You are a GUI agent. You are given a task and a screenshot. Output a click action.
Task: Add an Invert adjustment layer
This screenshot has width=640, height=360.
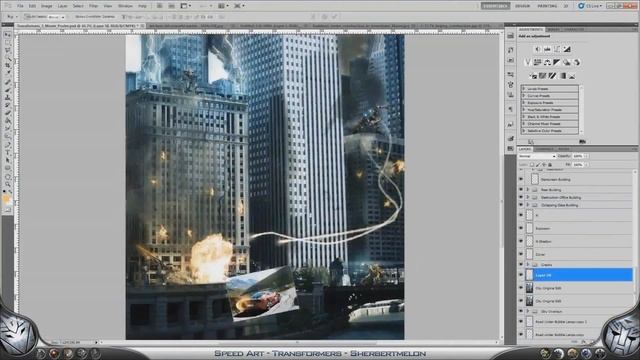tap(533, 76)
